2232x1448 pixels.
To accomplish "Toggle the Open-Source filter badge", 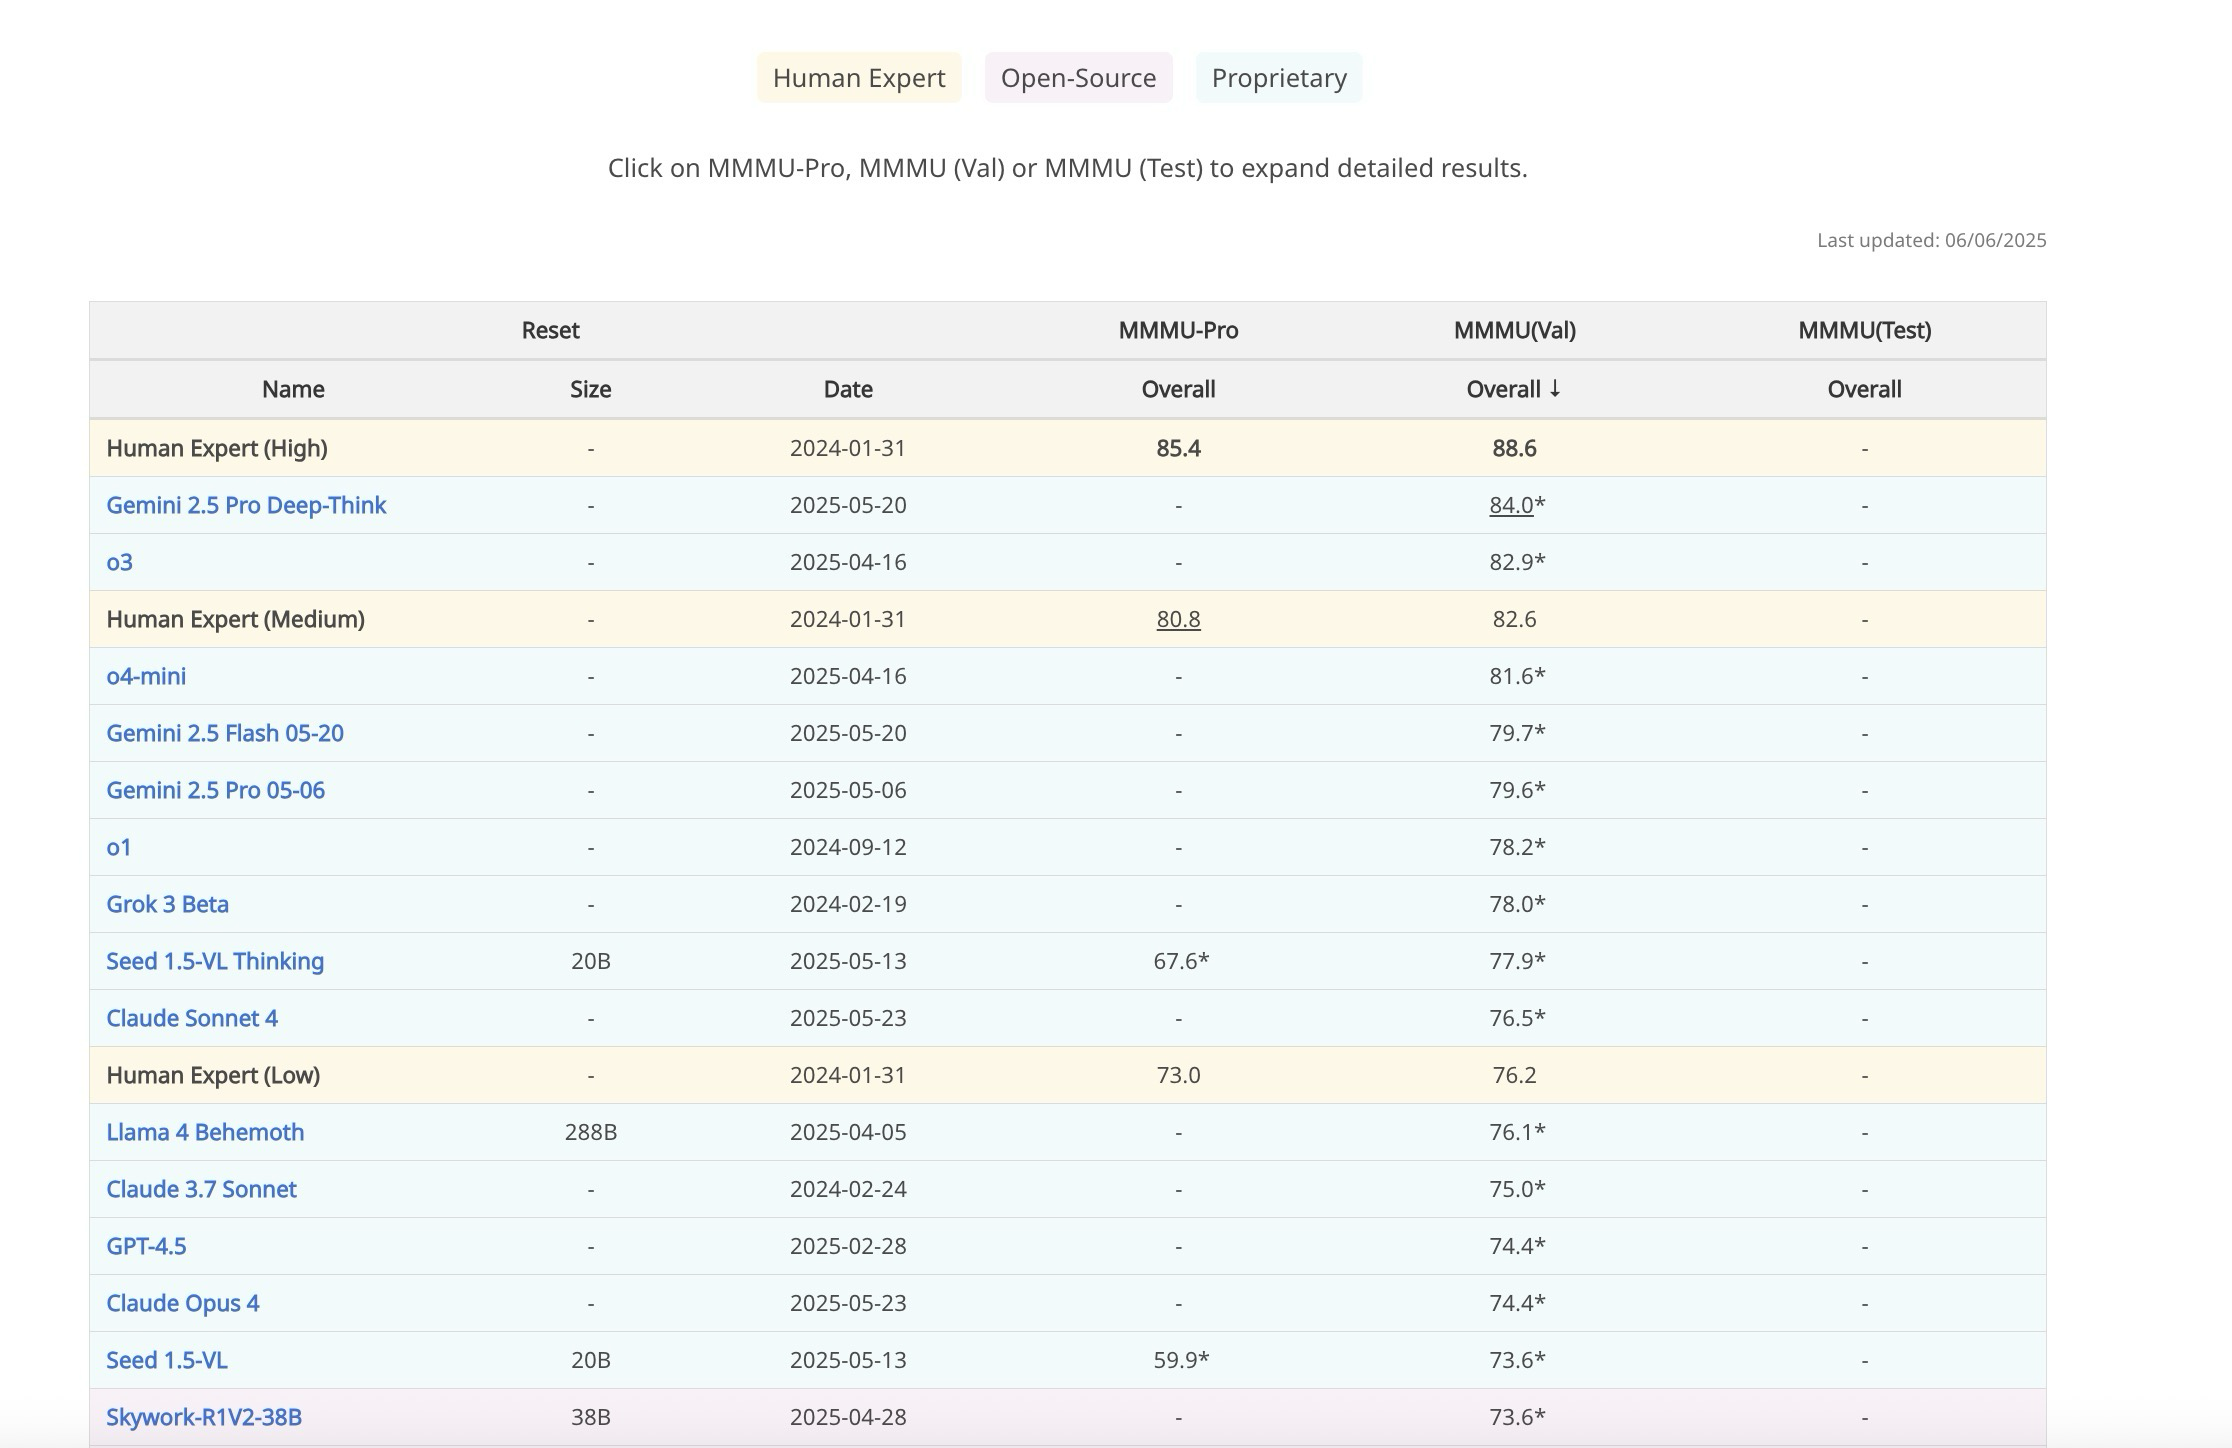I will click(1078, 78).
